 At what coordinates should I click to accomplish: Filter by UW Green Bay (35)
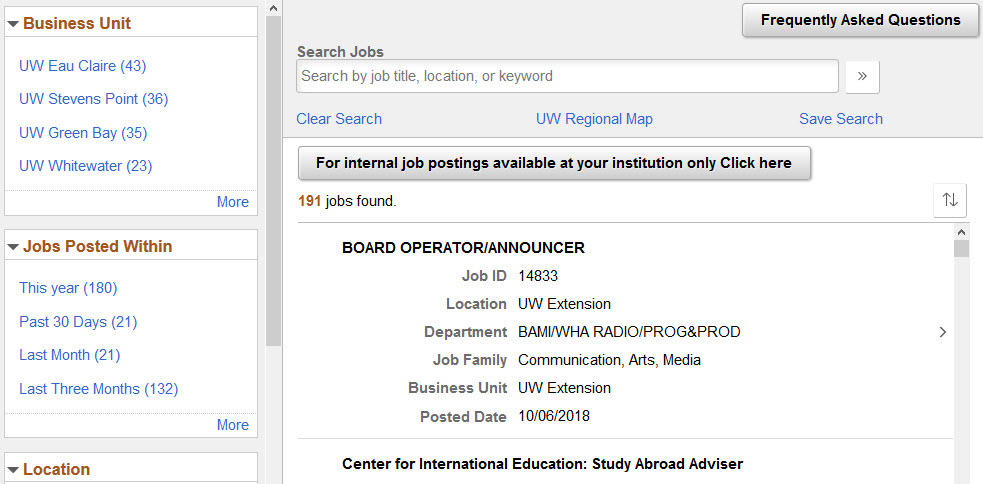83,133
